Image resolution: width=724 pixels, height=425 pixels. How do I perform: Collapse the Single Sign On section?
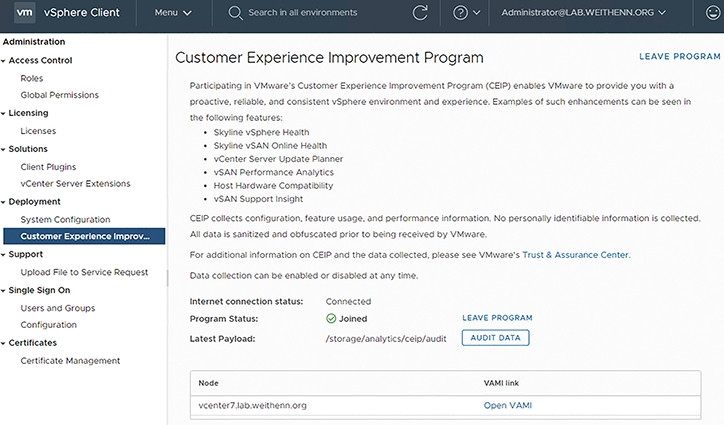click(x=3, y=291)
